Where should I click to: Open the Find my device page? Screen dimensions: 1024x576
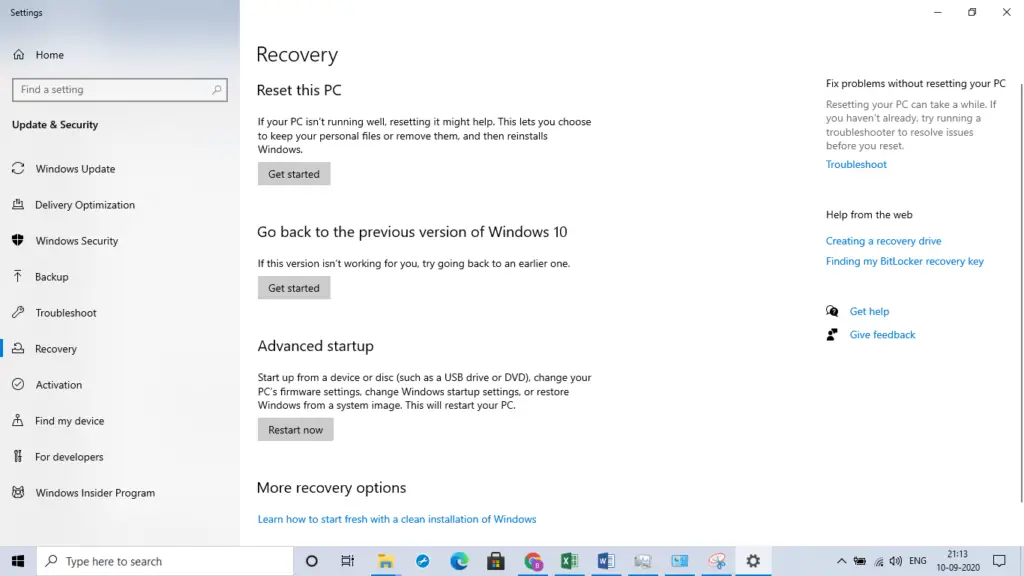point(69,421)
